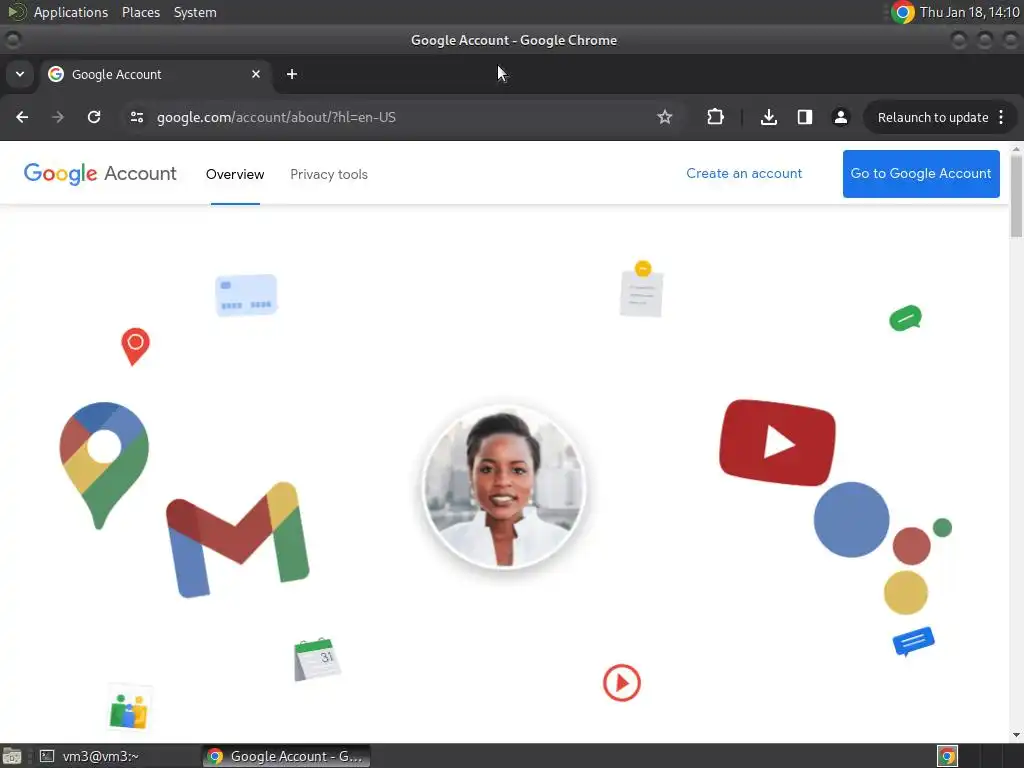Click the green chat bubble icon
Image resolution: width=1024 pixels, height=768 pixels.
coord(905,318)
